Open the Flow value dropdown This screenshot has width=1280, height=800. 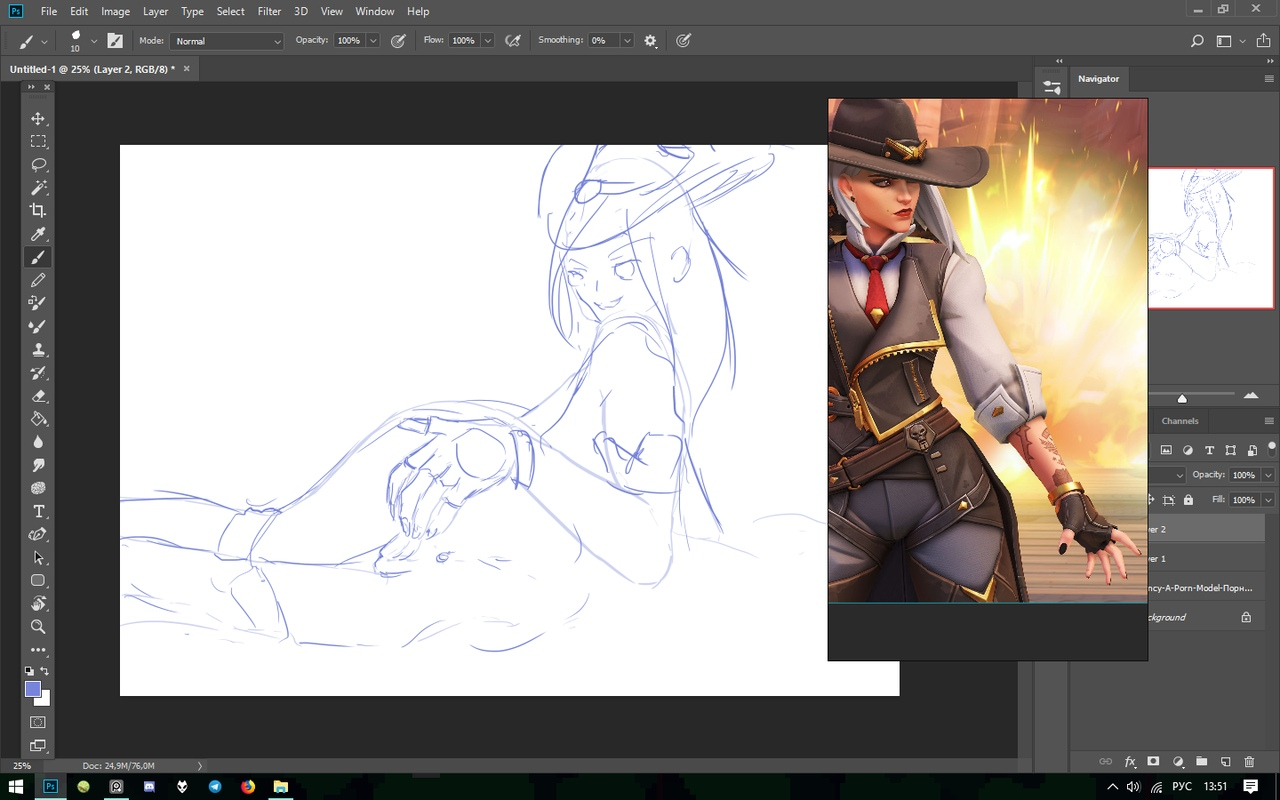click(x=488, y=41)
